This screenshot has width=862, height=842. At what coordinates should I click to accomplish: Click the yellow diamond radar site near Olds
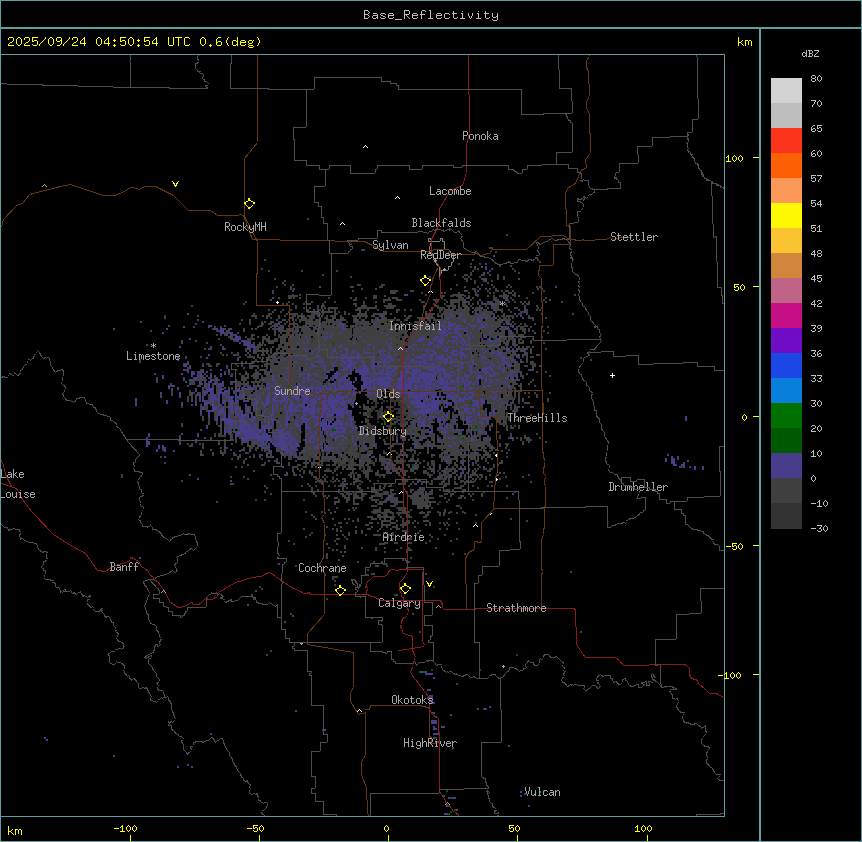389,417
